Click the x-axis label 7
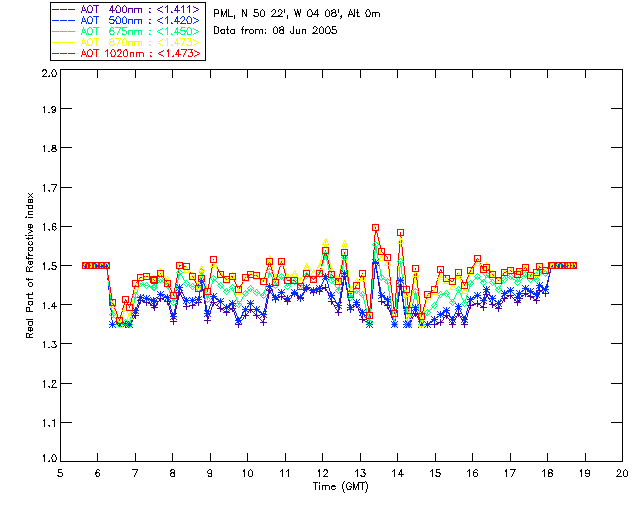Image resolution: width=640 pixels, height=512 pixels. pos(135,473)
